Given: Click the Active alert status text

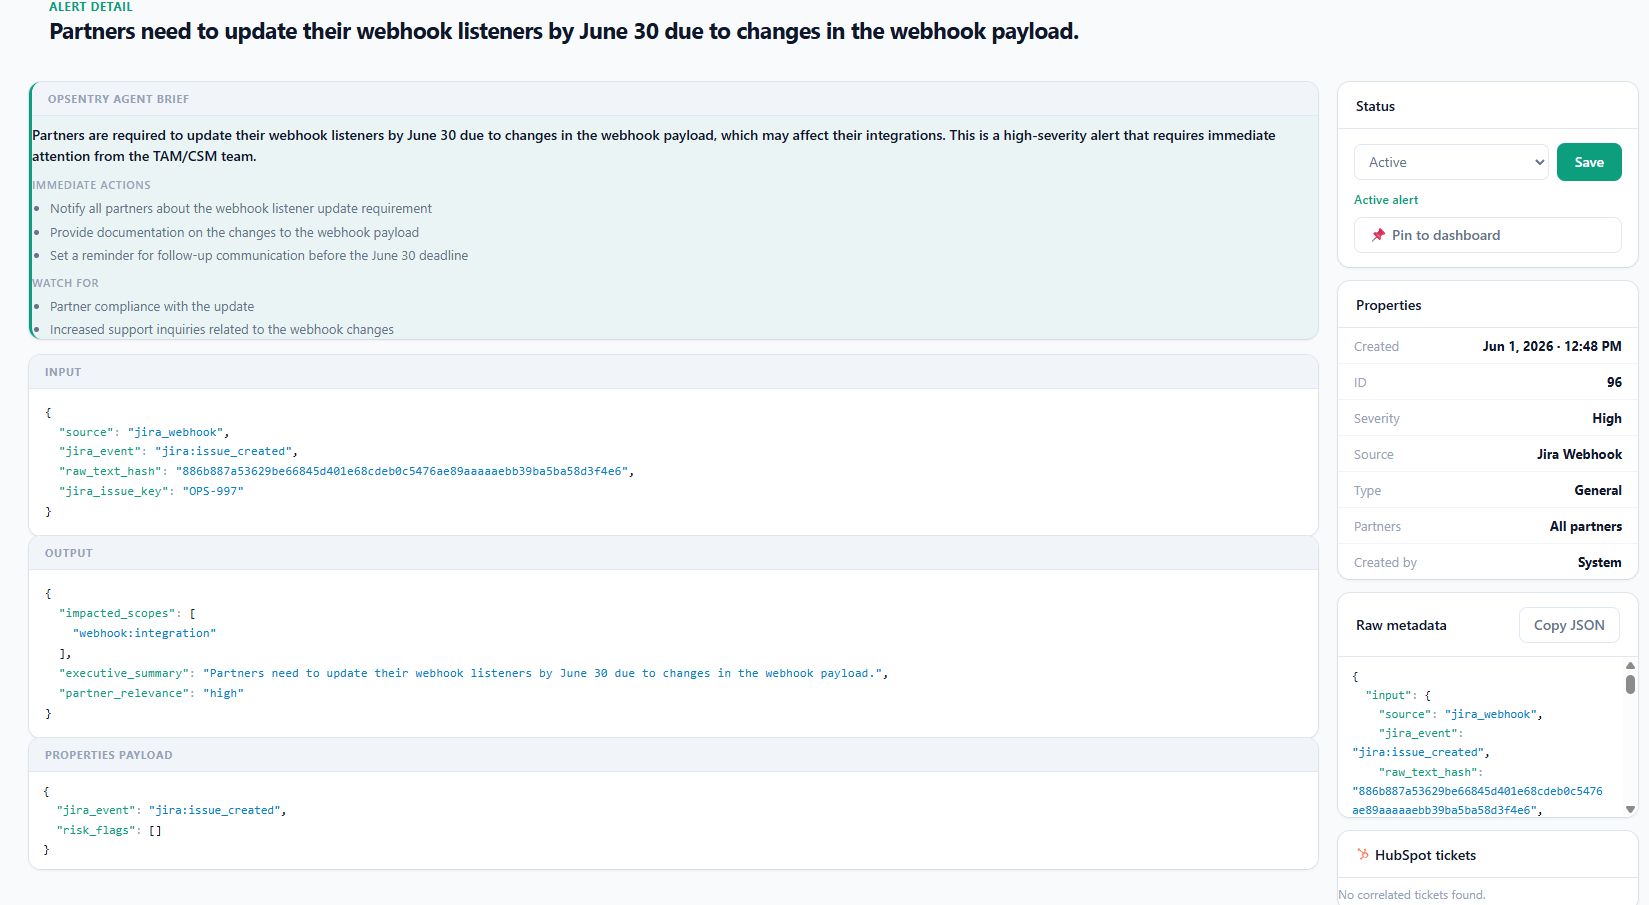Looking at the screenshot, I should pos(1386,200).
